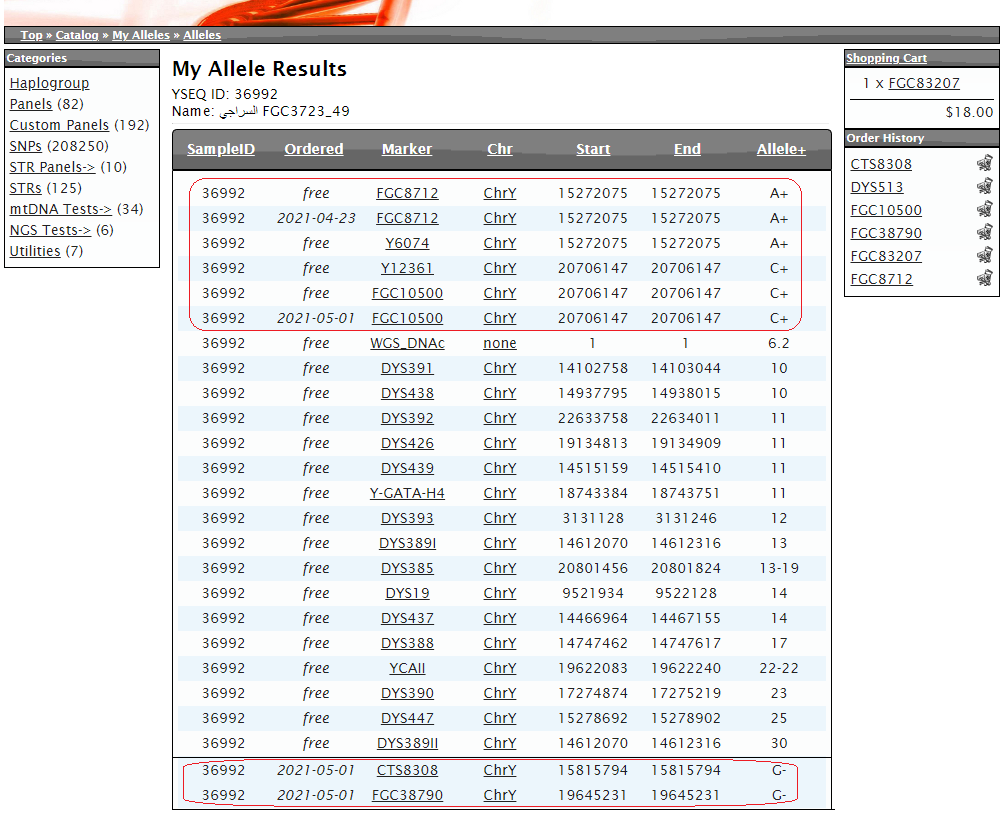Click the cart icon in the FGC83207 history row
The image size is (1006, 820).
pos(984,256)
